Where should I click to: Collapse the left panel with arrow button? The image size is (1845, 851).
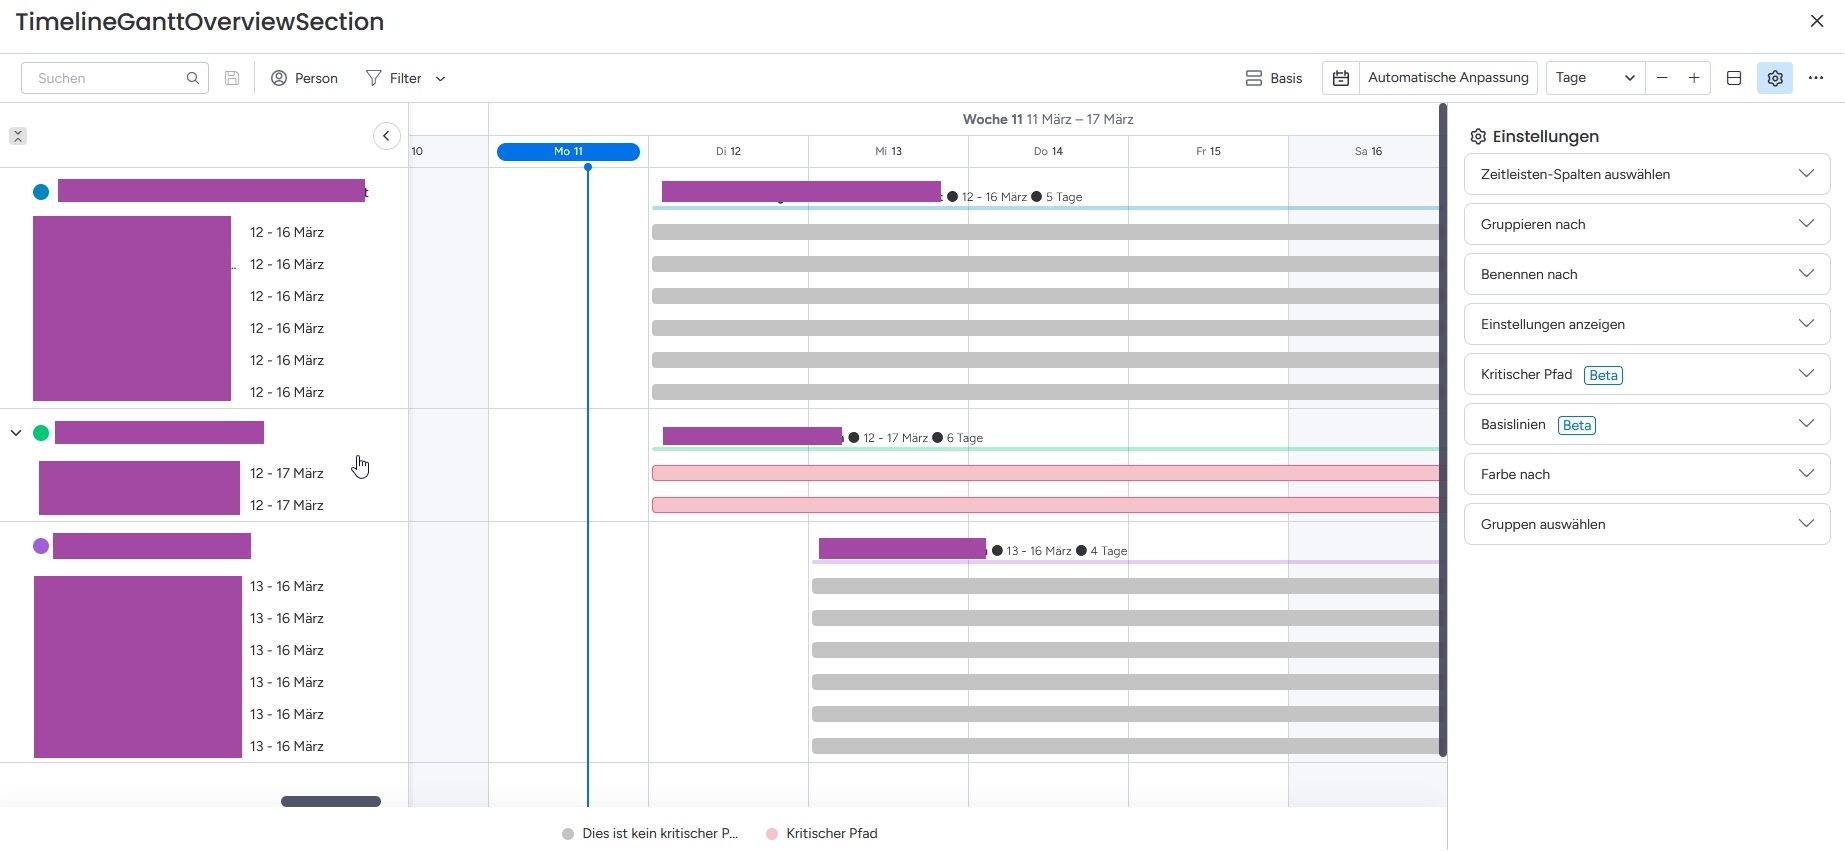pos(387,136)
